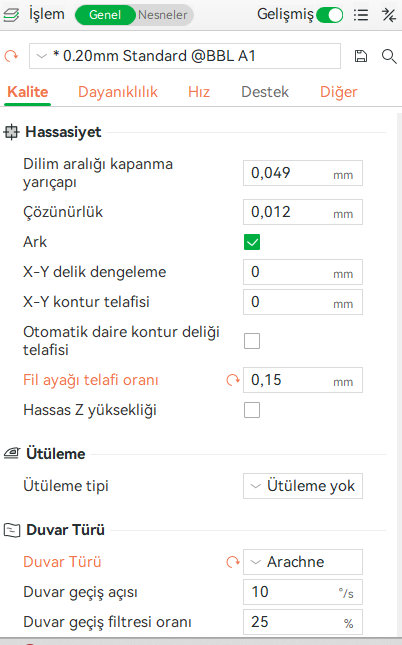
Task: Switch to the Dayanıklılık tab
Action: coord(118,92)
